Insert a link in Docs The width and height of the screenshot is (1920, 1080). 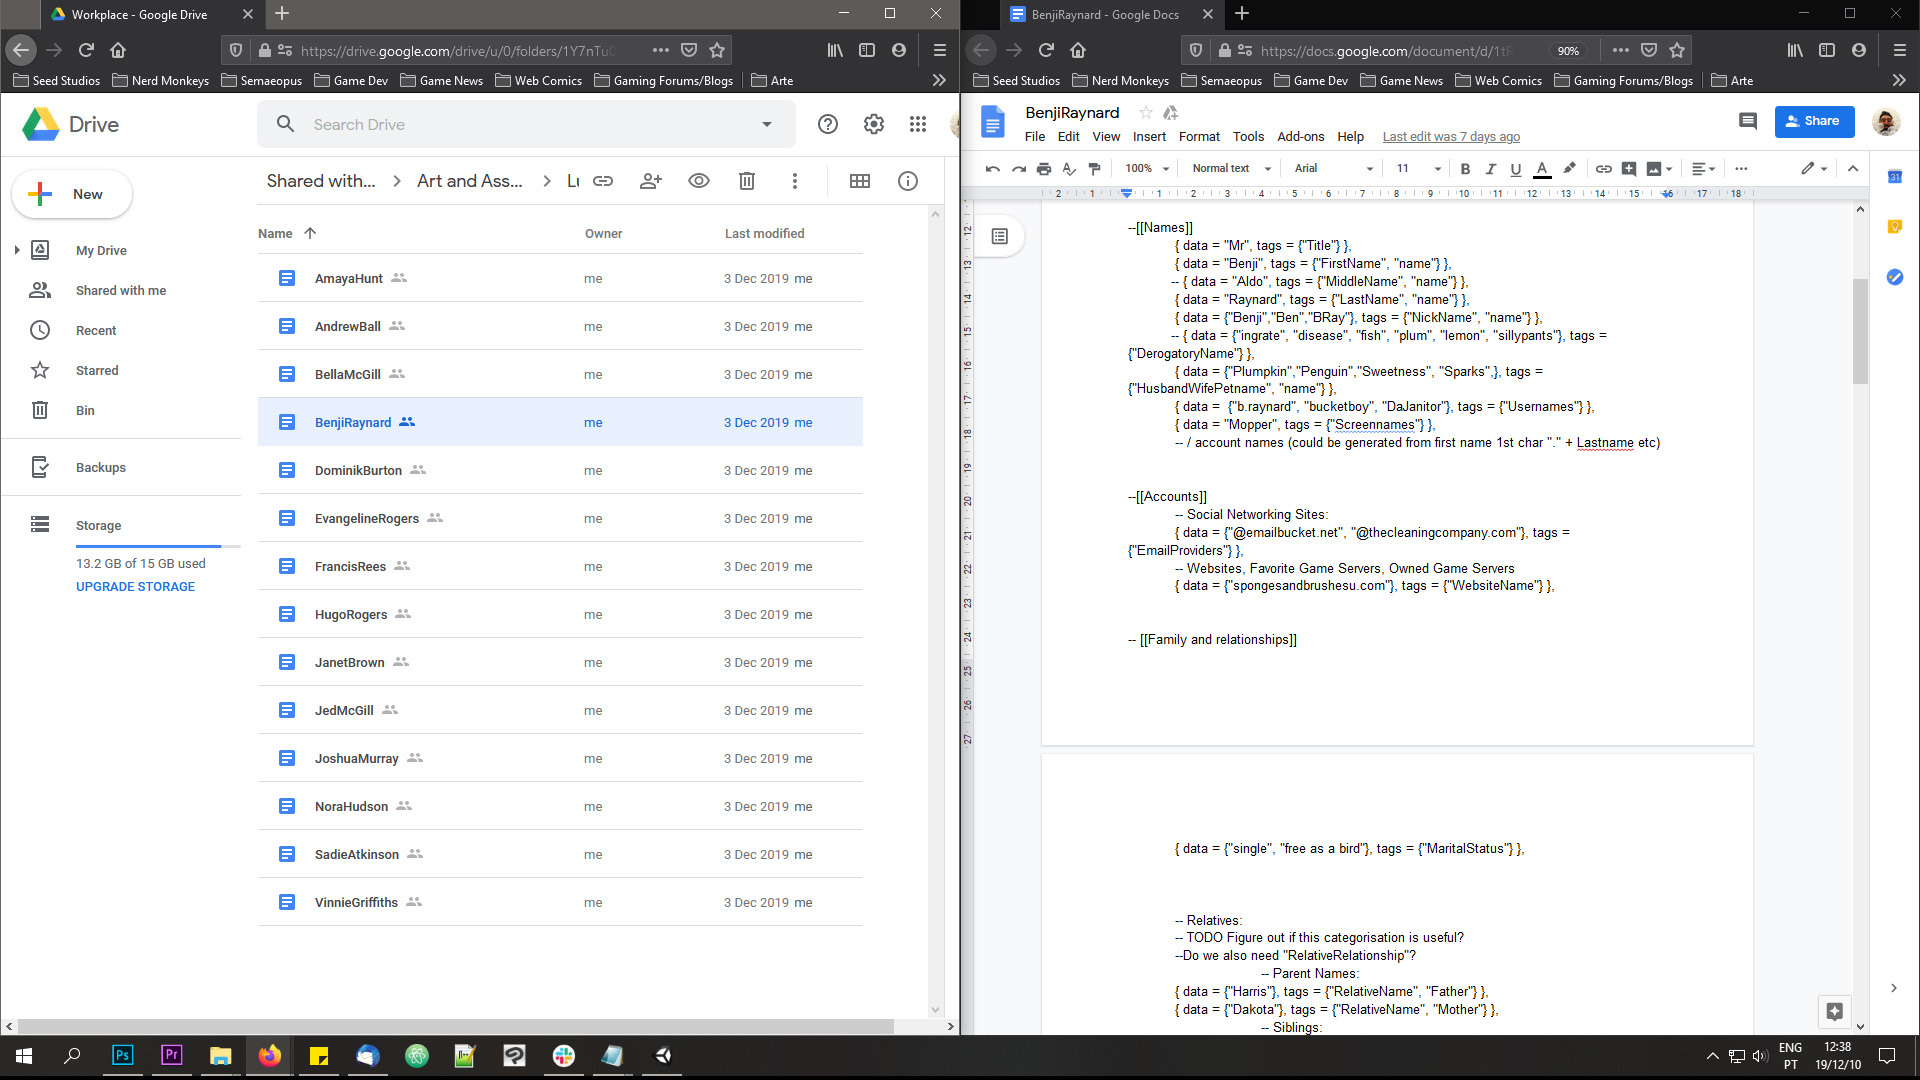(x=1603, y=169)
